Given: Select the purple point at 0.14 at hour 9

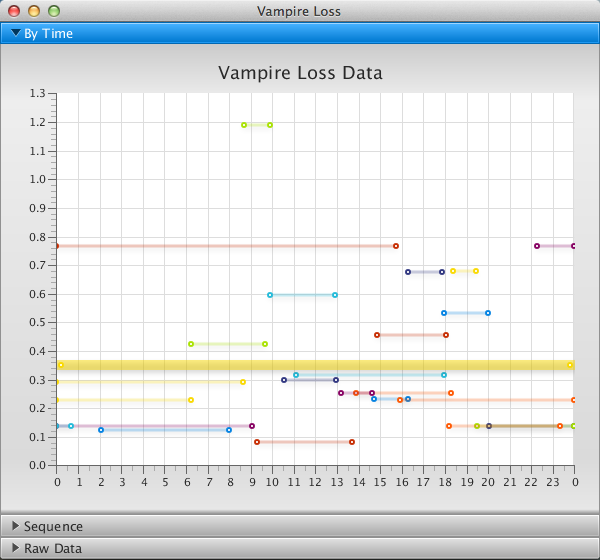Looking at the screenshot, I should coord(252,426).
